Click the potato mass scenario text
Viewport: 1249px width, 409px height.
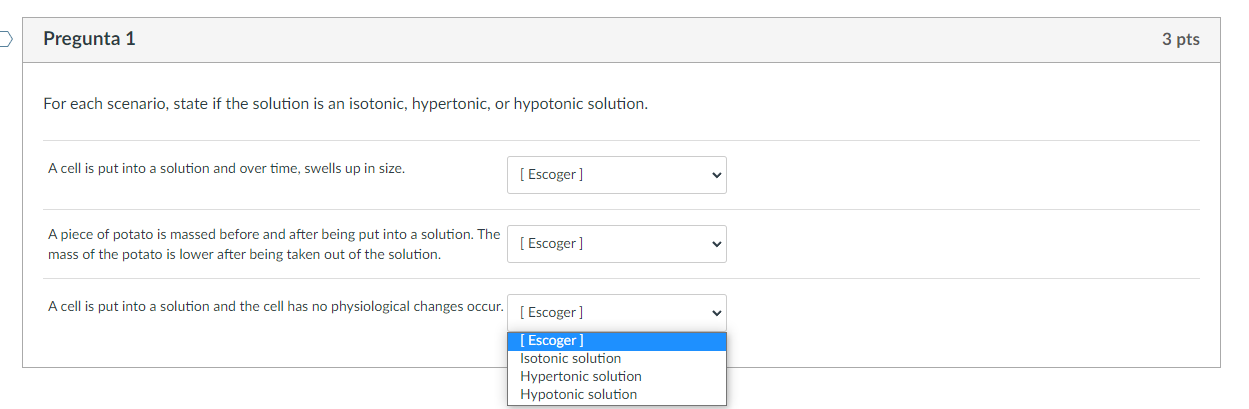(273, 244)
